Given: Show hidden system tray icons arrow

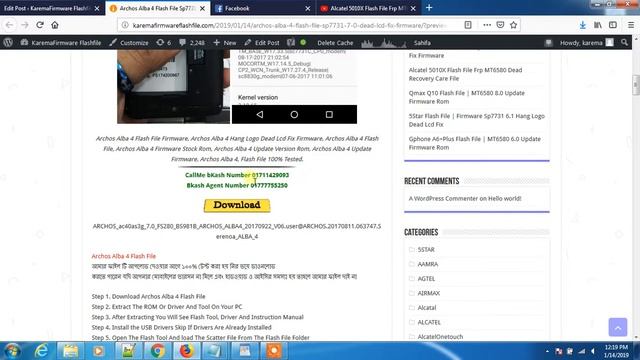Looking at the screenshot, I should click(547, 351).
